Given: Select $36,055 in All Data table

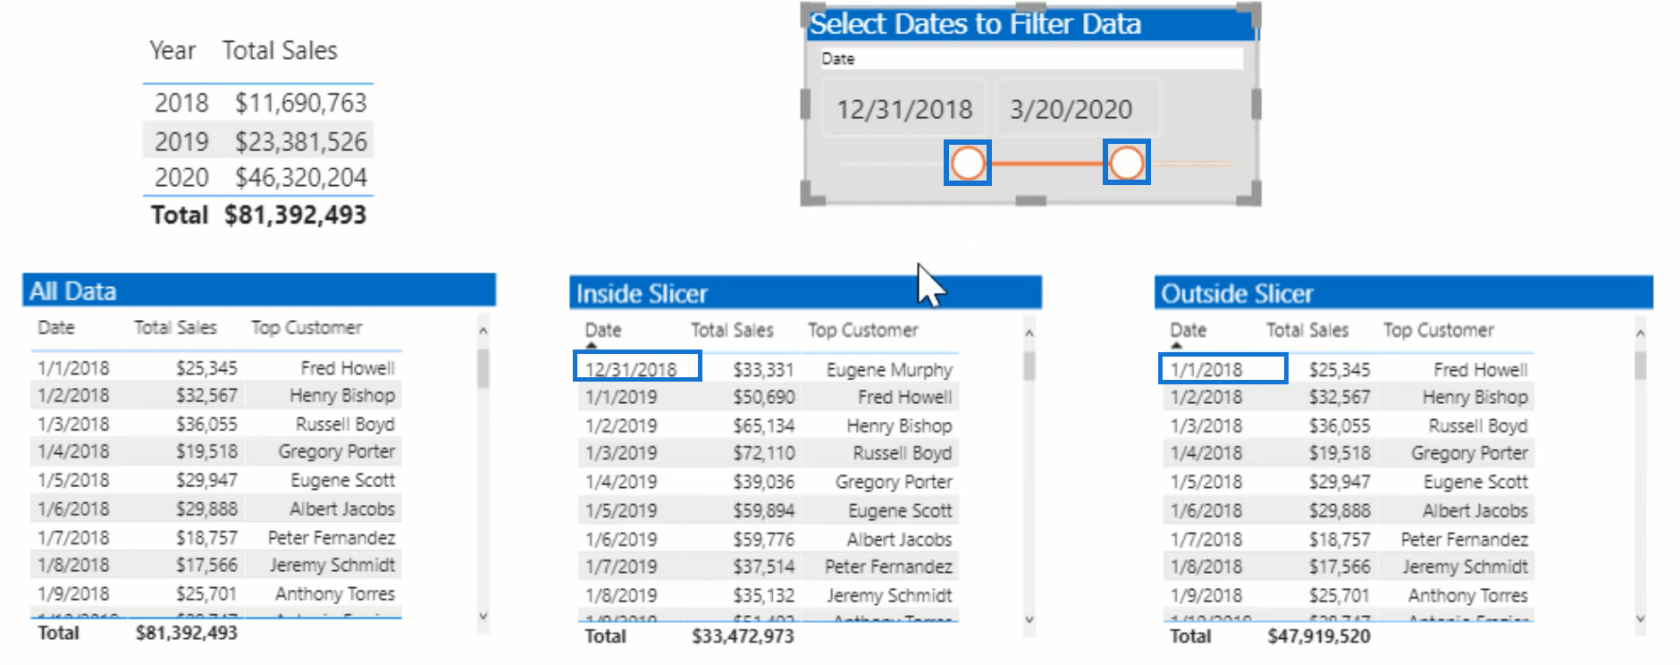Looking at the screenshot, I should [x=207, y=424].
